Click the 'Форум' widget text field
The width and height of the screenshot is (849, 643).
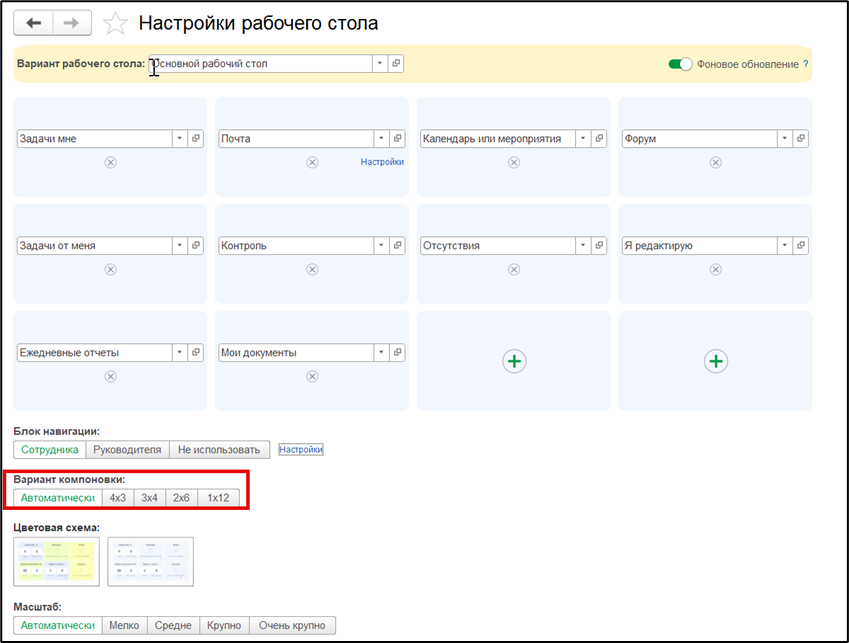[x=700, y=139]
